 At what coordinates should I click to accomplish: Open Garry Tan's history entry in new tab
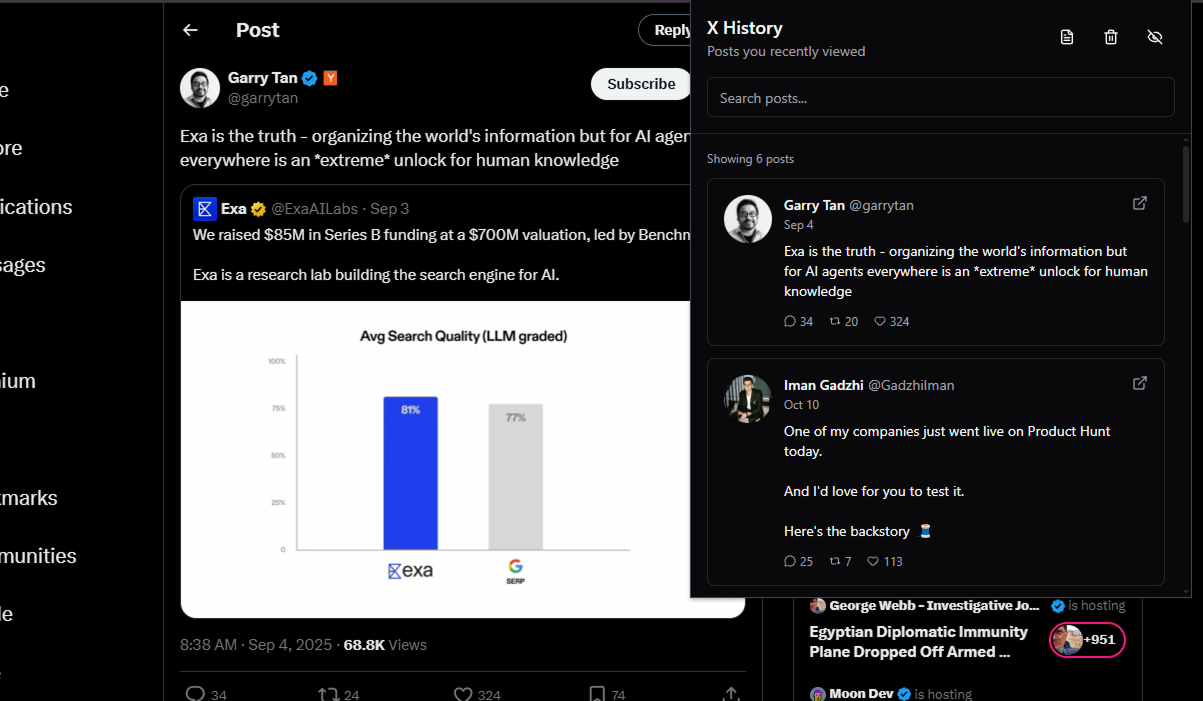pos(1140,202)
